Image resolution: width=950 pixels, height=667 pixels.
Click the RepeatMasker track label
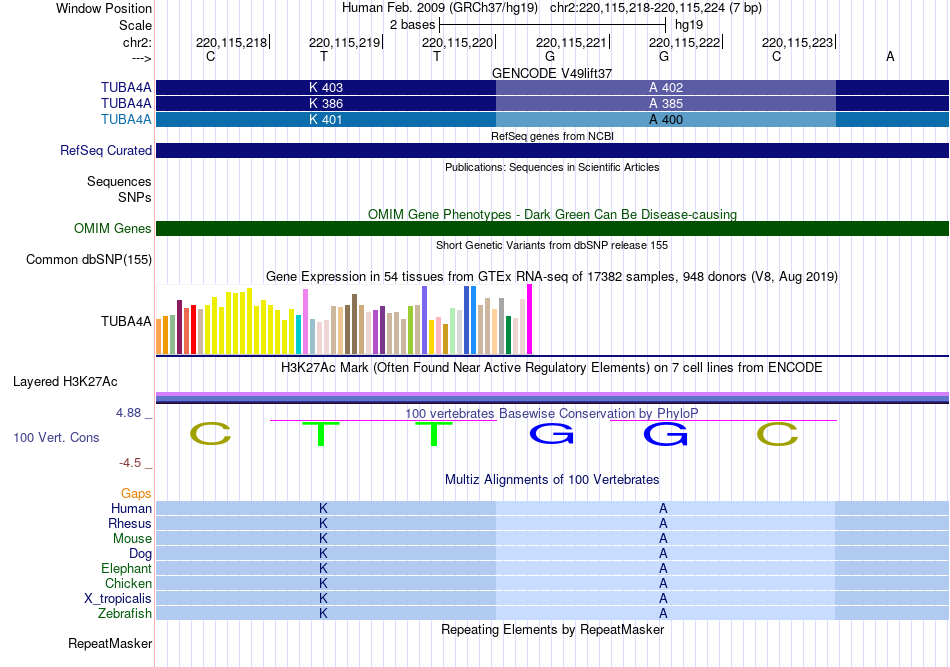(x=110, y=643)
